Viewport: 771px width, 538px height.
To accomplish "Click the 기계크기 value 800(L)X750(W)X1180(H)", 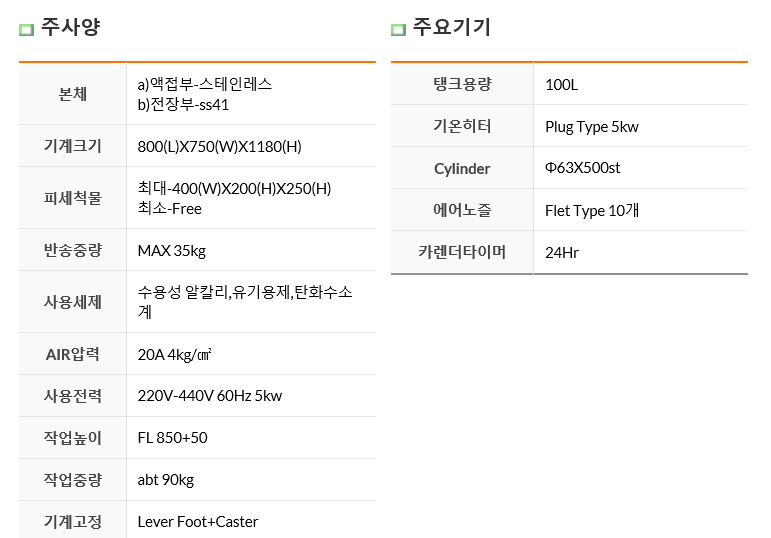I will click(x=219, y=147).
